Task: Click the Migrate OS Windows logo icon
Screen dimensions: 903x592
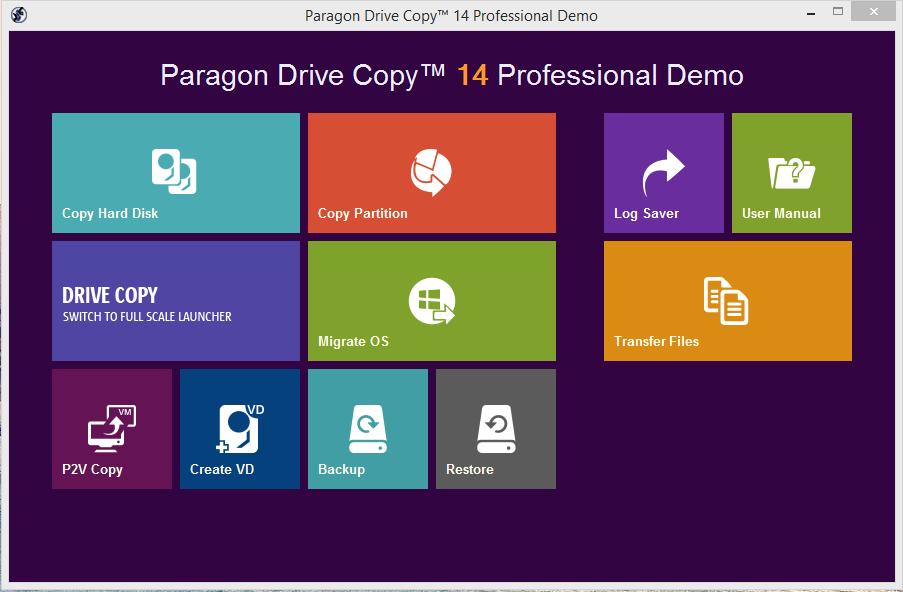Action: click(x=432, y=301)
